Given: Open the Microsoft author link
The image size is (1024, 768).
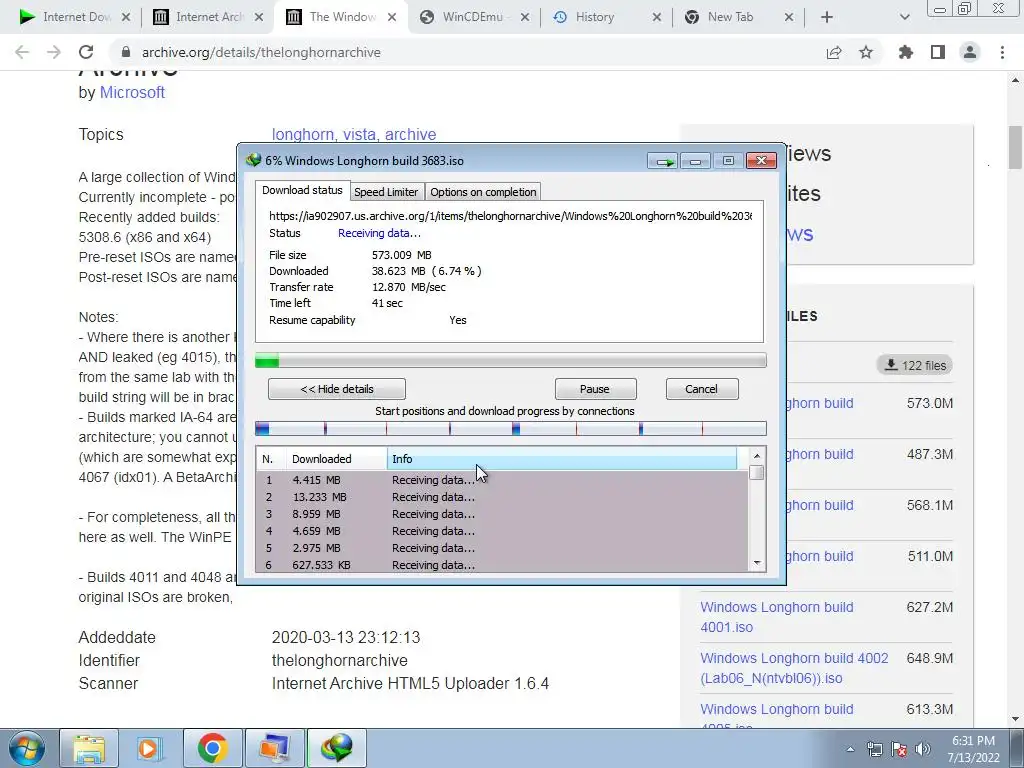Looking at the screenshot, I should coord(132,93).
